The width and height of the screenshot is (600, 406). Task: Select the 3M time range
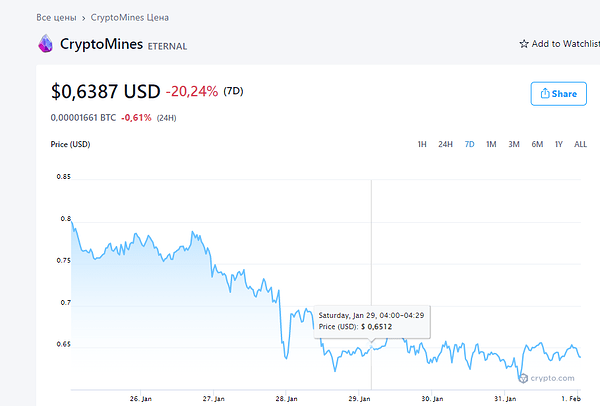(514, 144)
